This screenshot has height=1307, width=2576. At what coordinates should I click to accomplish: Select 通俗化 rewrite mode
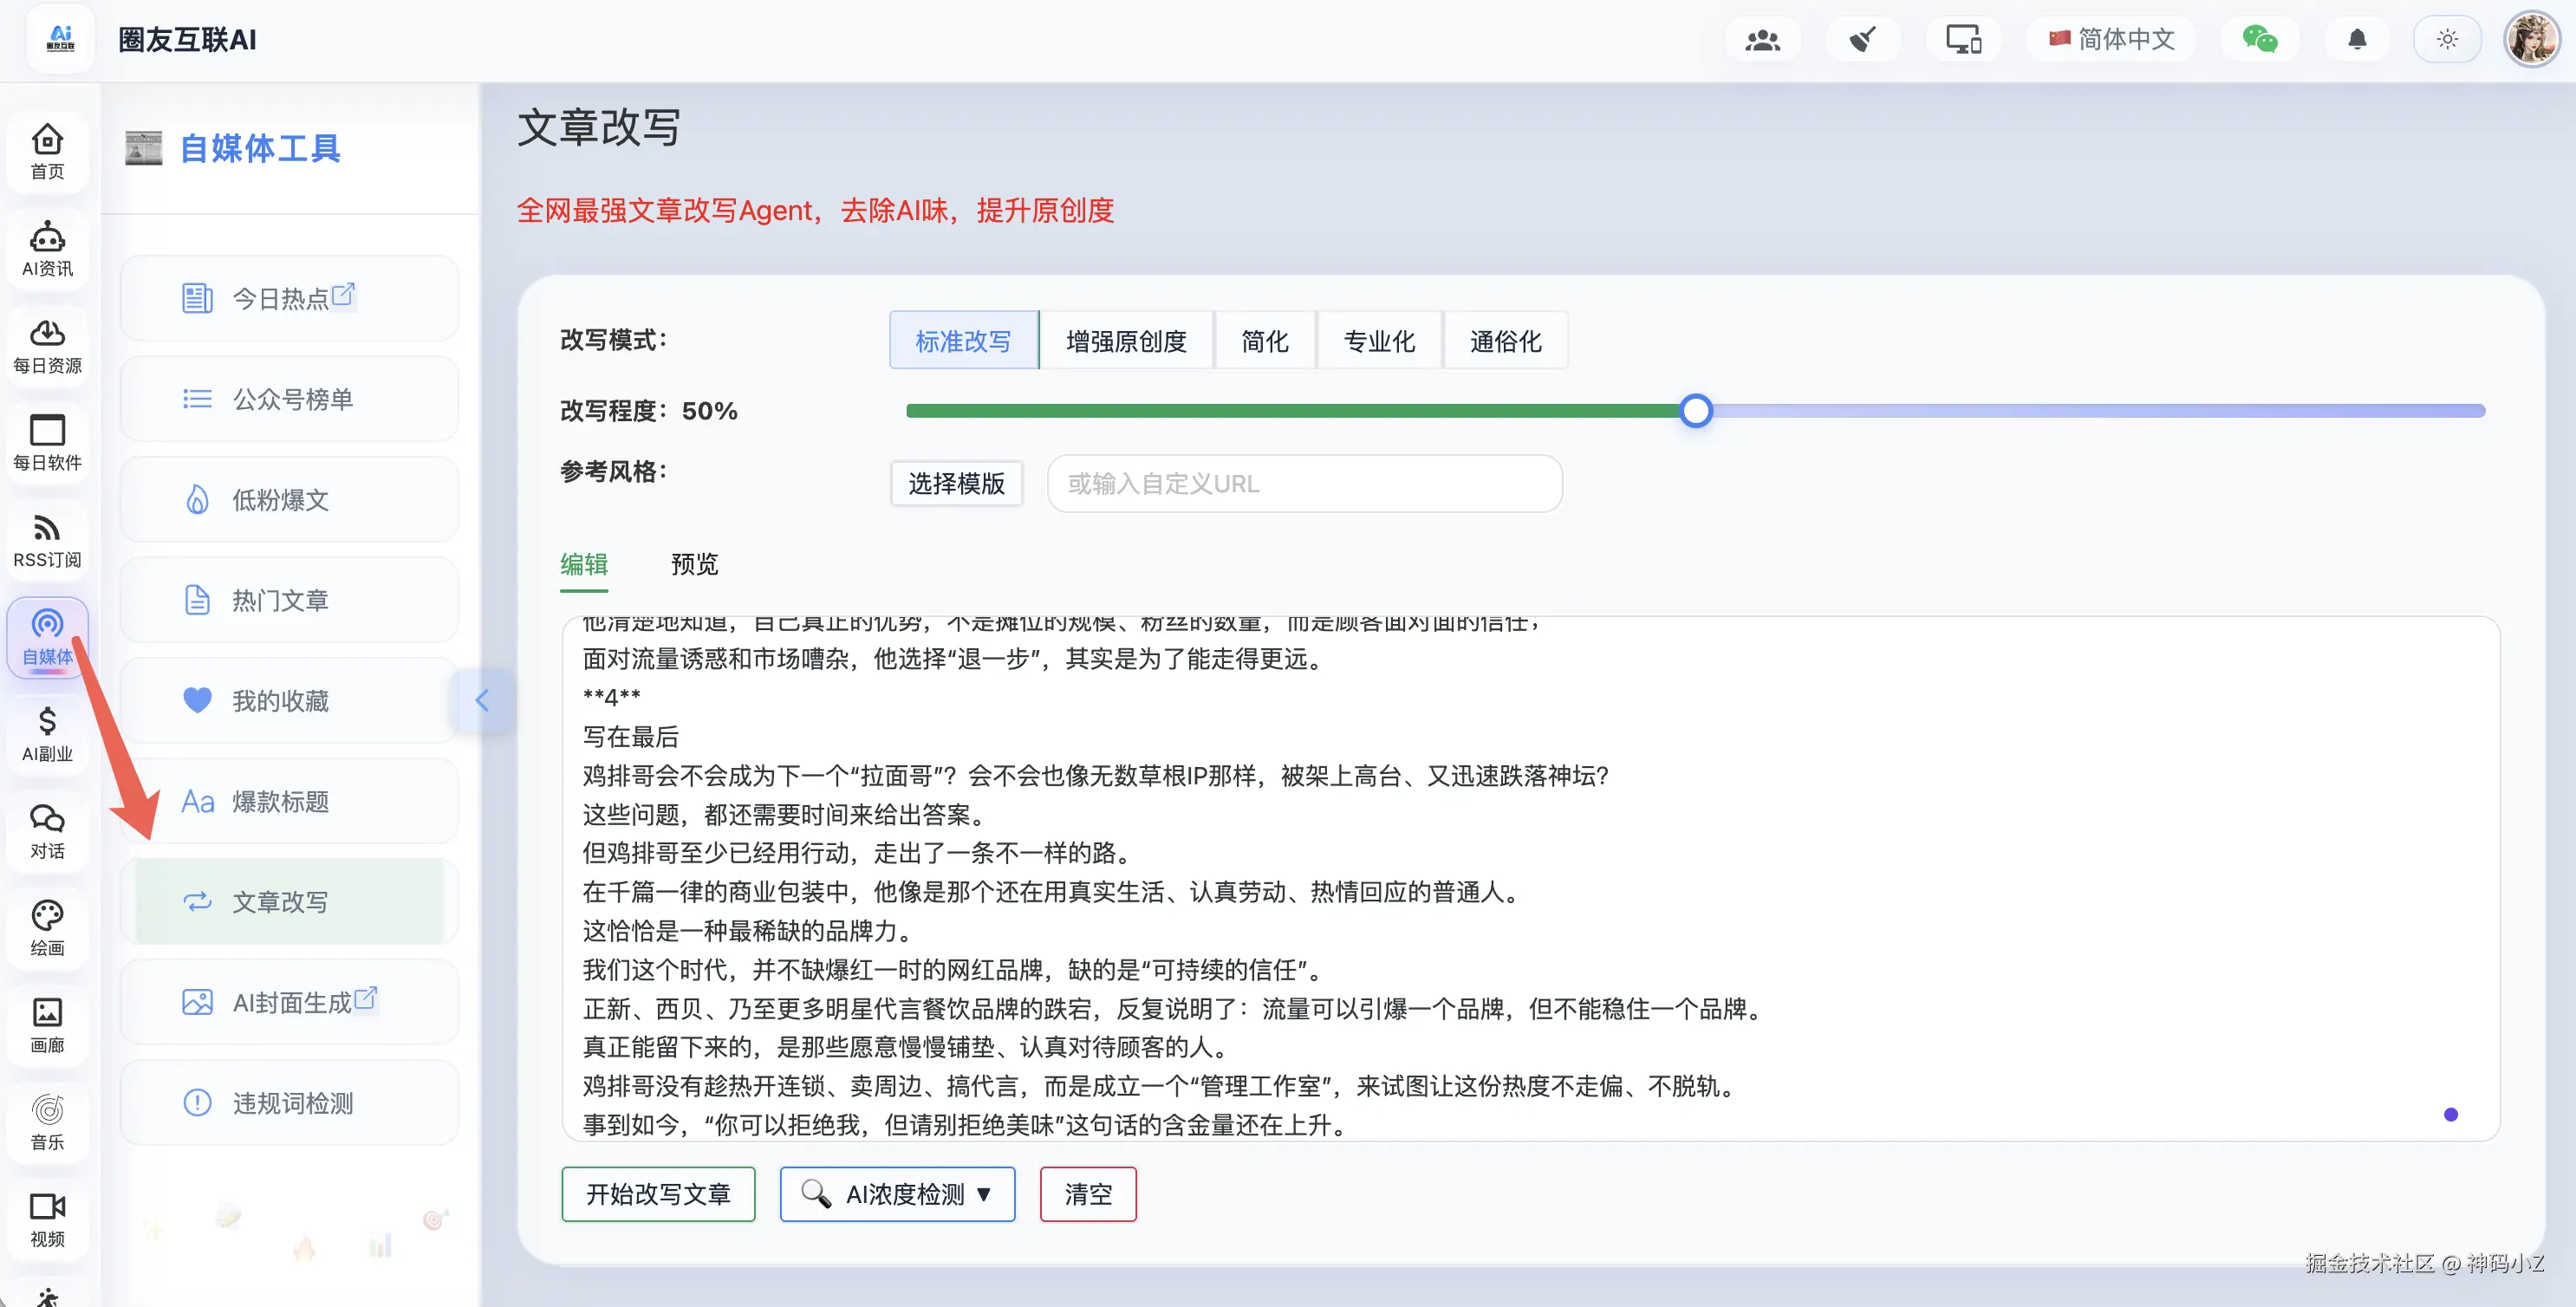pyautogui.click(x=1505, y=341)
